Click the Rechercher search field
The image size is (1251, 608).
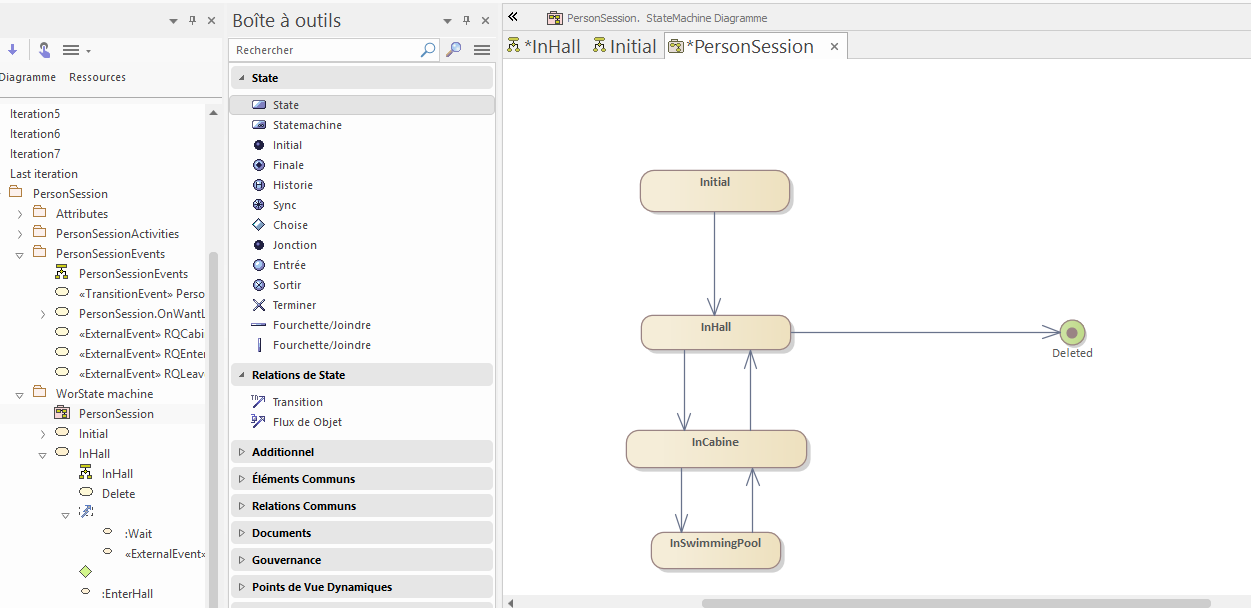click(325, 50)
